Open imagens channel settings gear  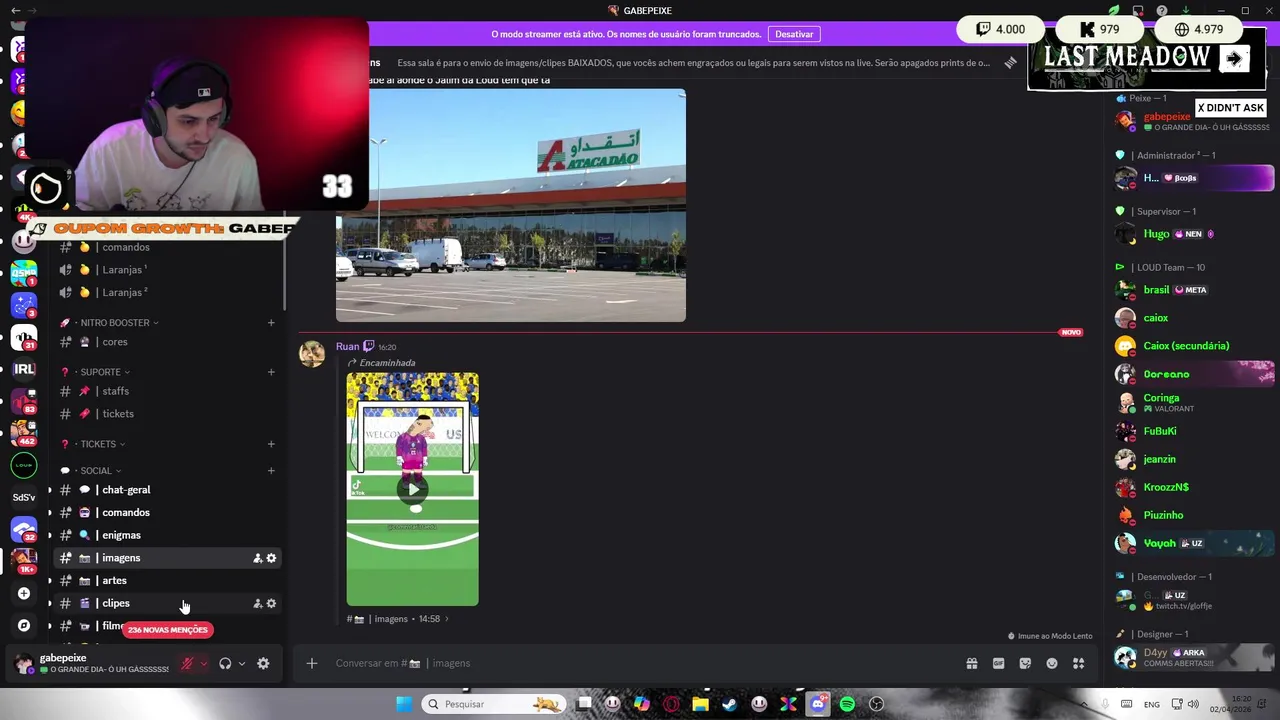click(x=271, y=558)
